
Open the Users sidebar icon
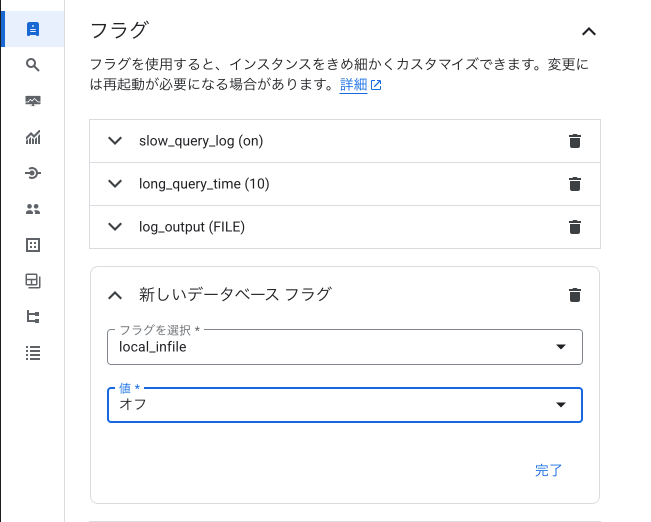[33, 209]
